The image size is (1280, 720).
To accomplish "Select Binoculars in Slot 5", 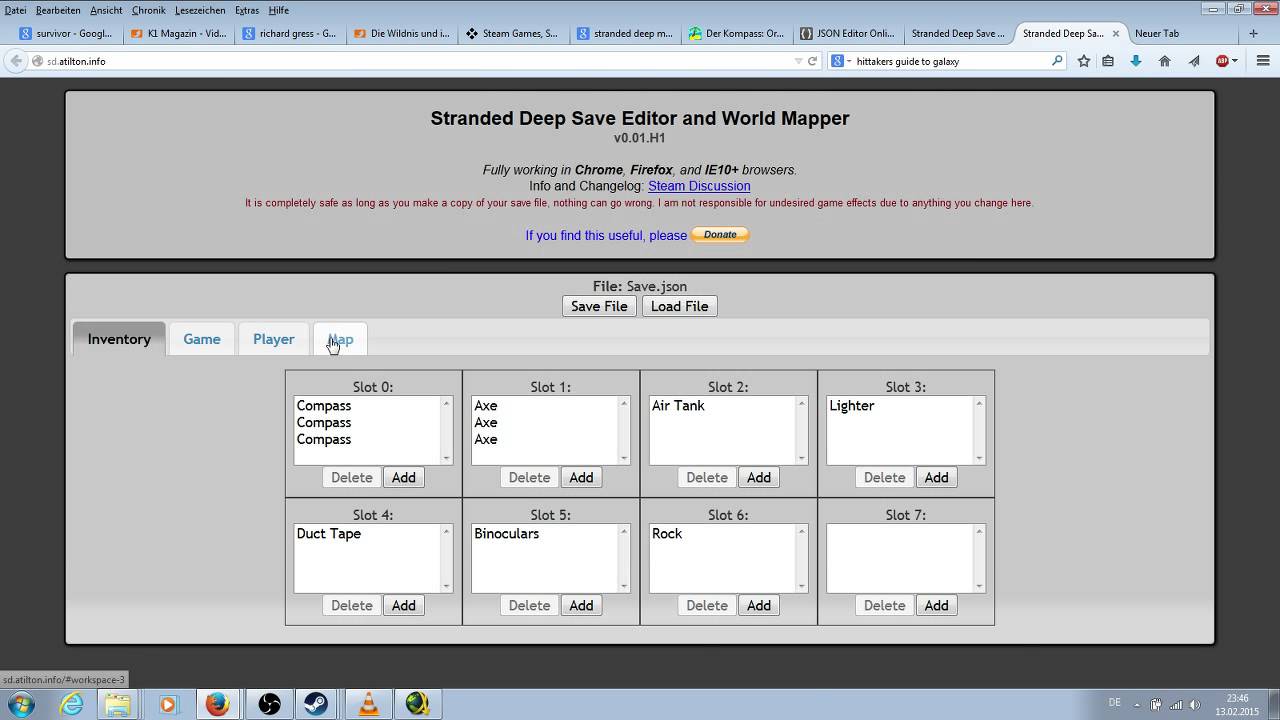I will (507, 534).
